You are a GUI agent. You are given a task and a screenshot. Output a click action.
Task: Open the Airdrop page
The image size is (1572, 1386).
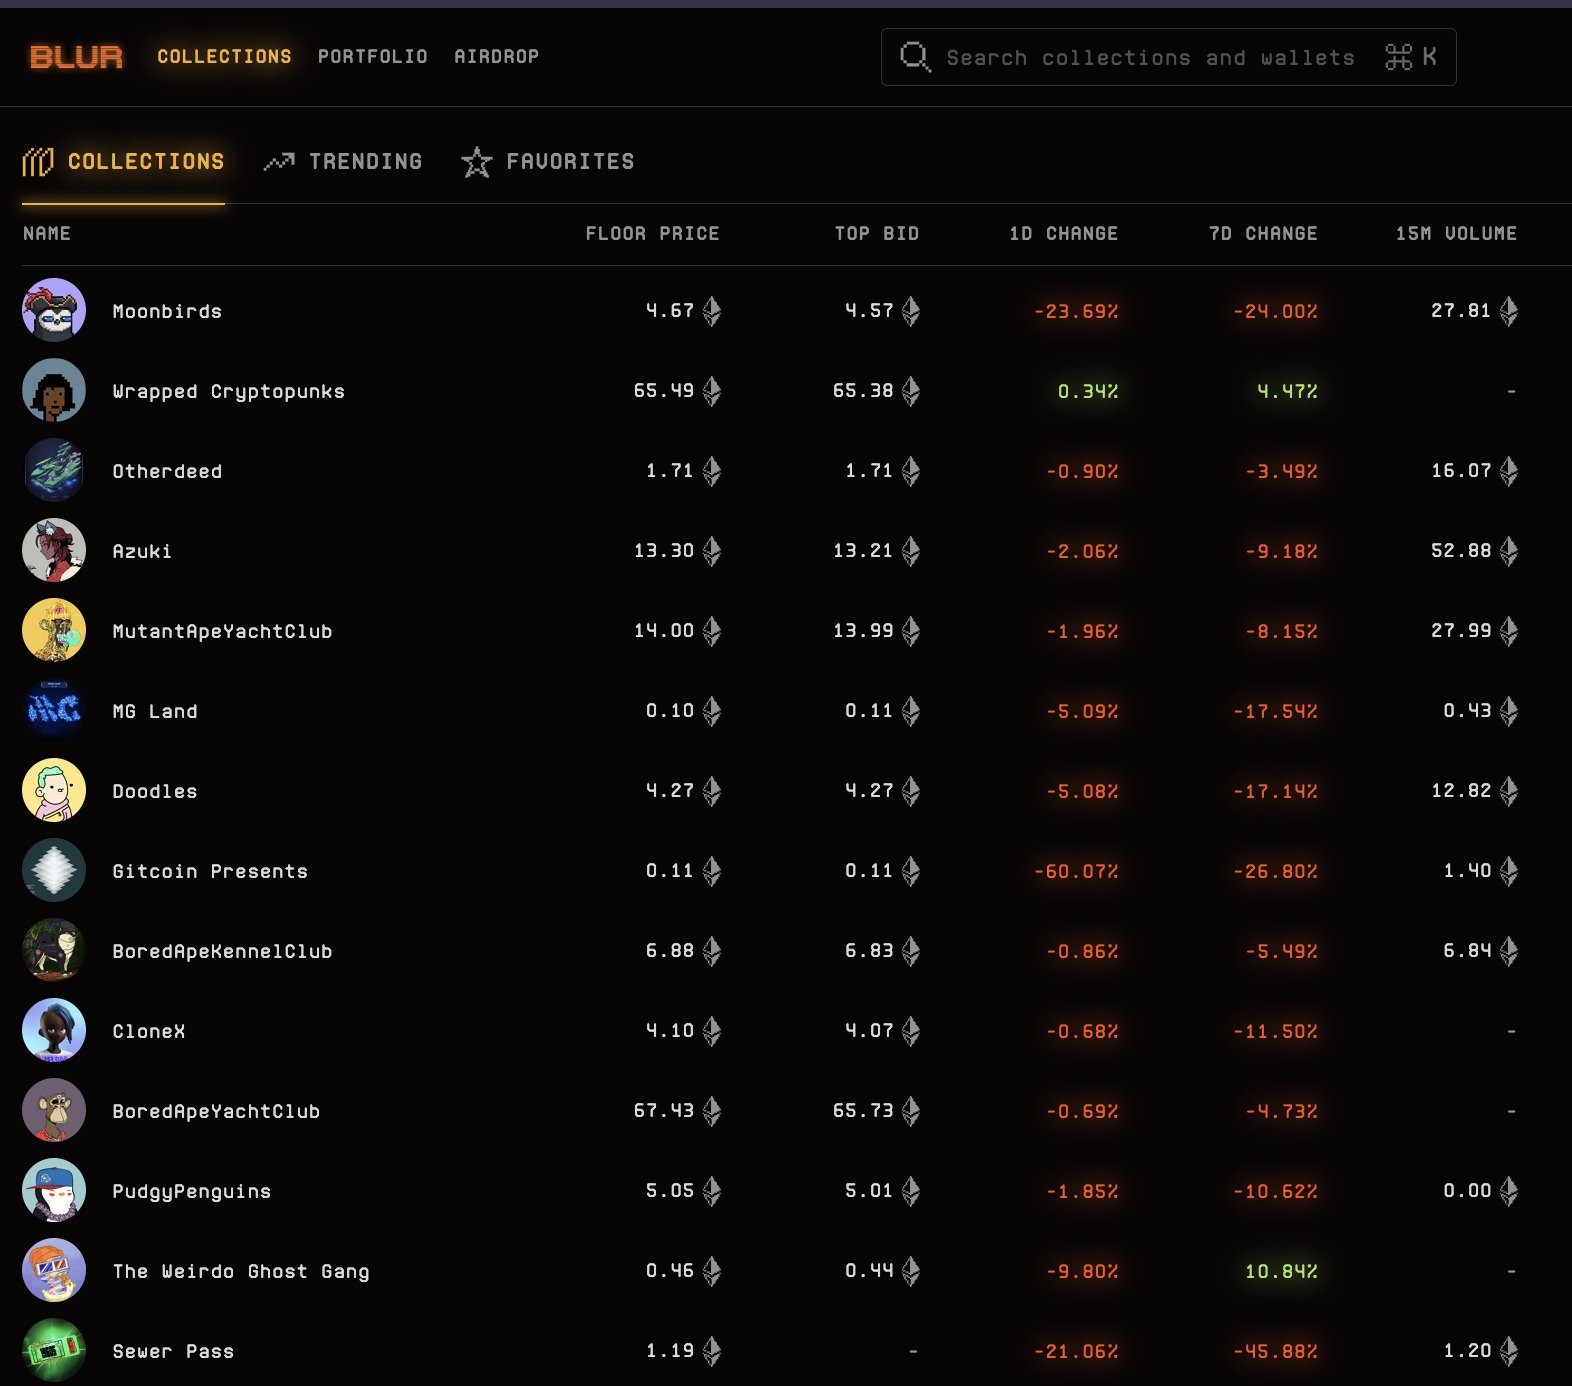tap(496, 57)
